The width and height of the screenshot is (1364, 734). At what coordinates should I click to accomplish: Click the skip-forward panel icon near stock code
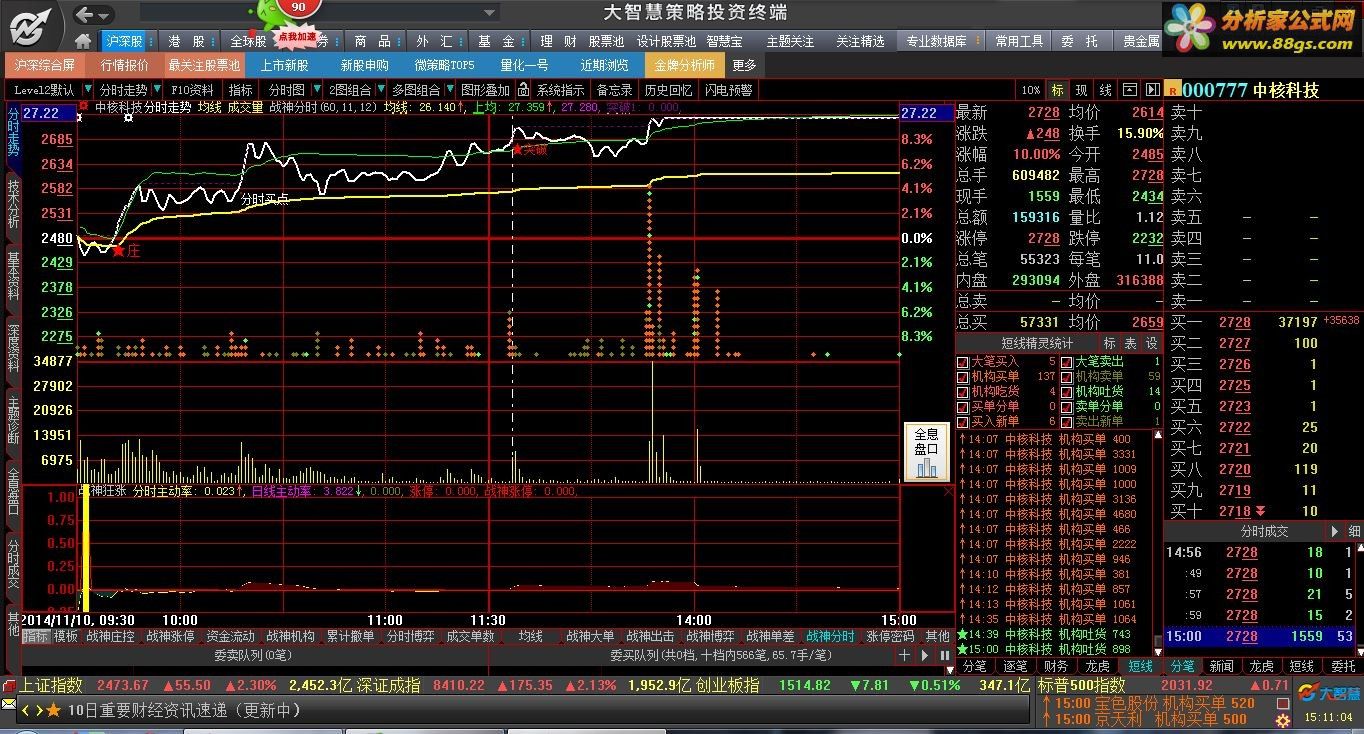coord(1152,90)
